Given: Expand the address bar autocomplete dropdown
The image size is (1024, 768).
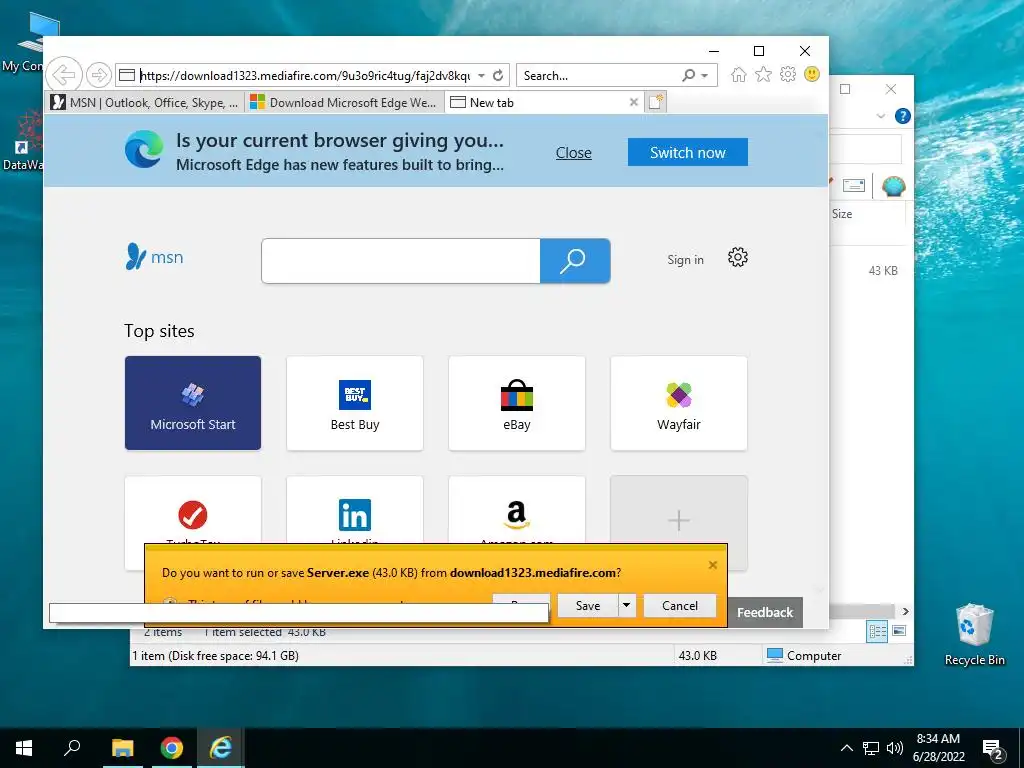Looking at the screenshot, I should (x=481, y=76).
